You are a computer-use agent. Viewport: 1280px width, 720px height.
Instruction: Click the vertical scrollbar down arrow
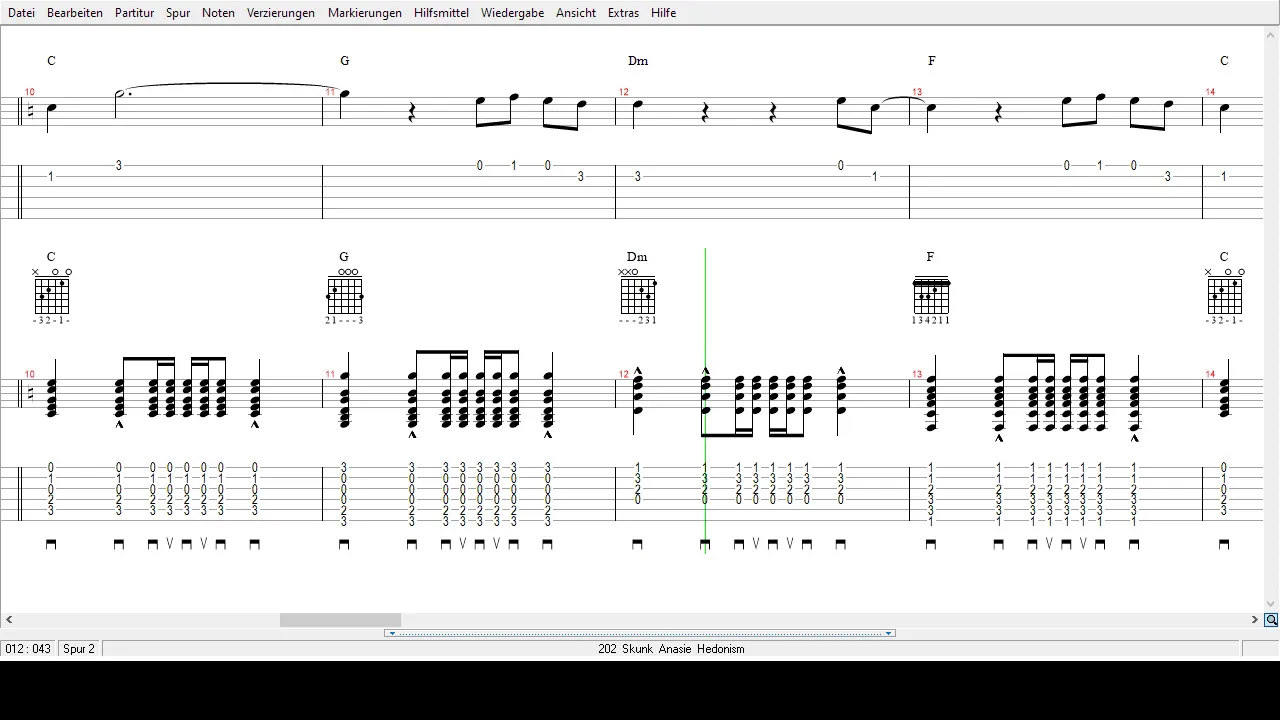pos(1271,604)
